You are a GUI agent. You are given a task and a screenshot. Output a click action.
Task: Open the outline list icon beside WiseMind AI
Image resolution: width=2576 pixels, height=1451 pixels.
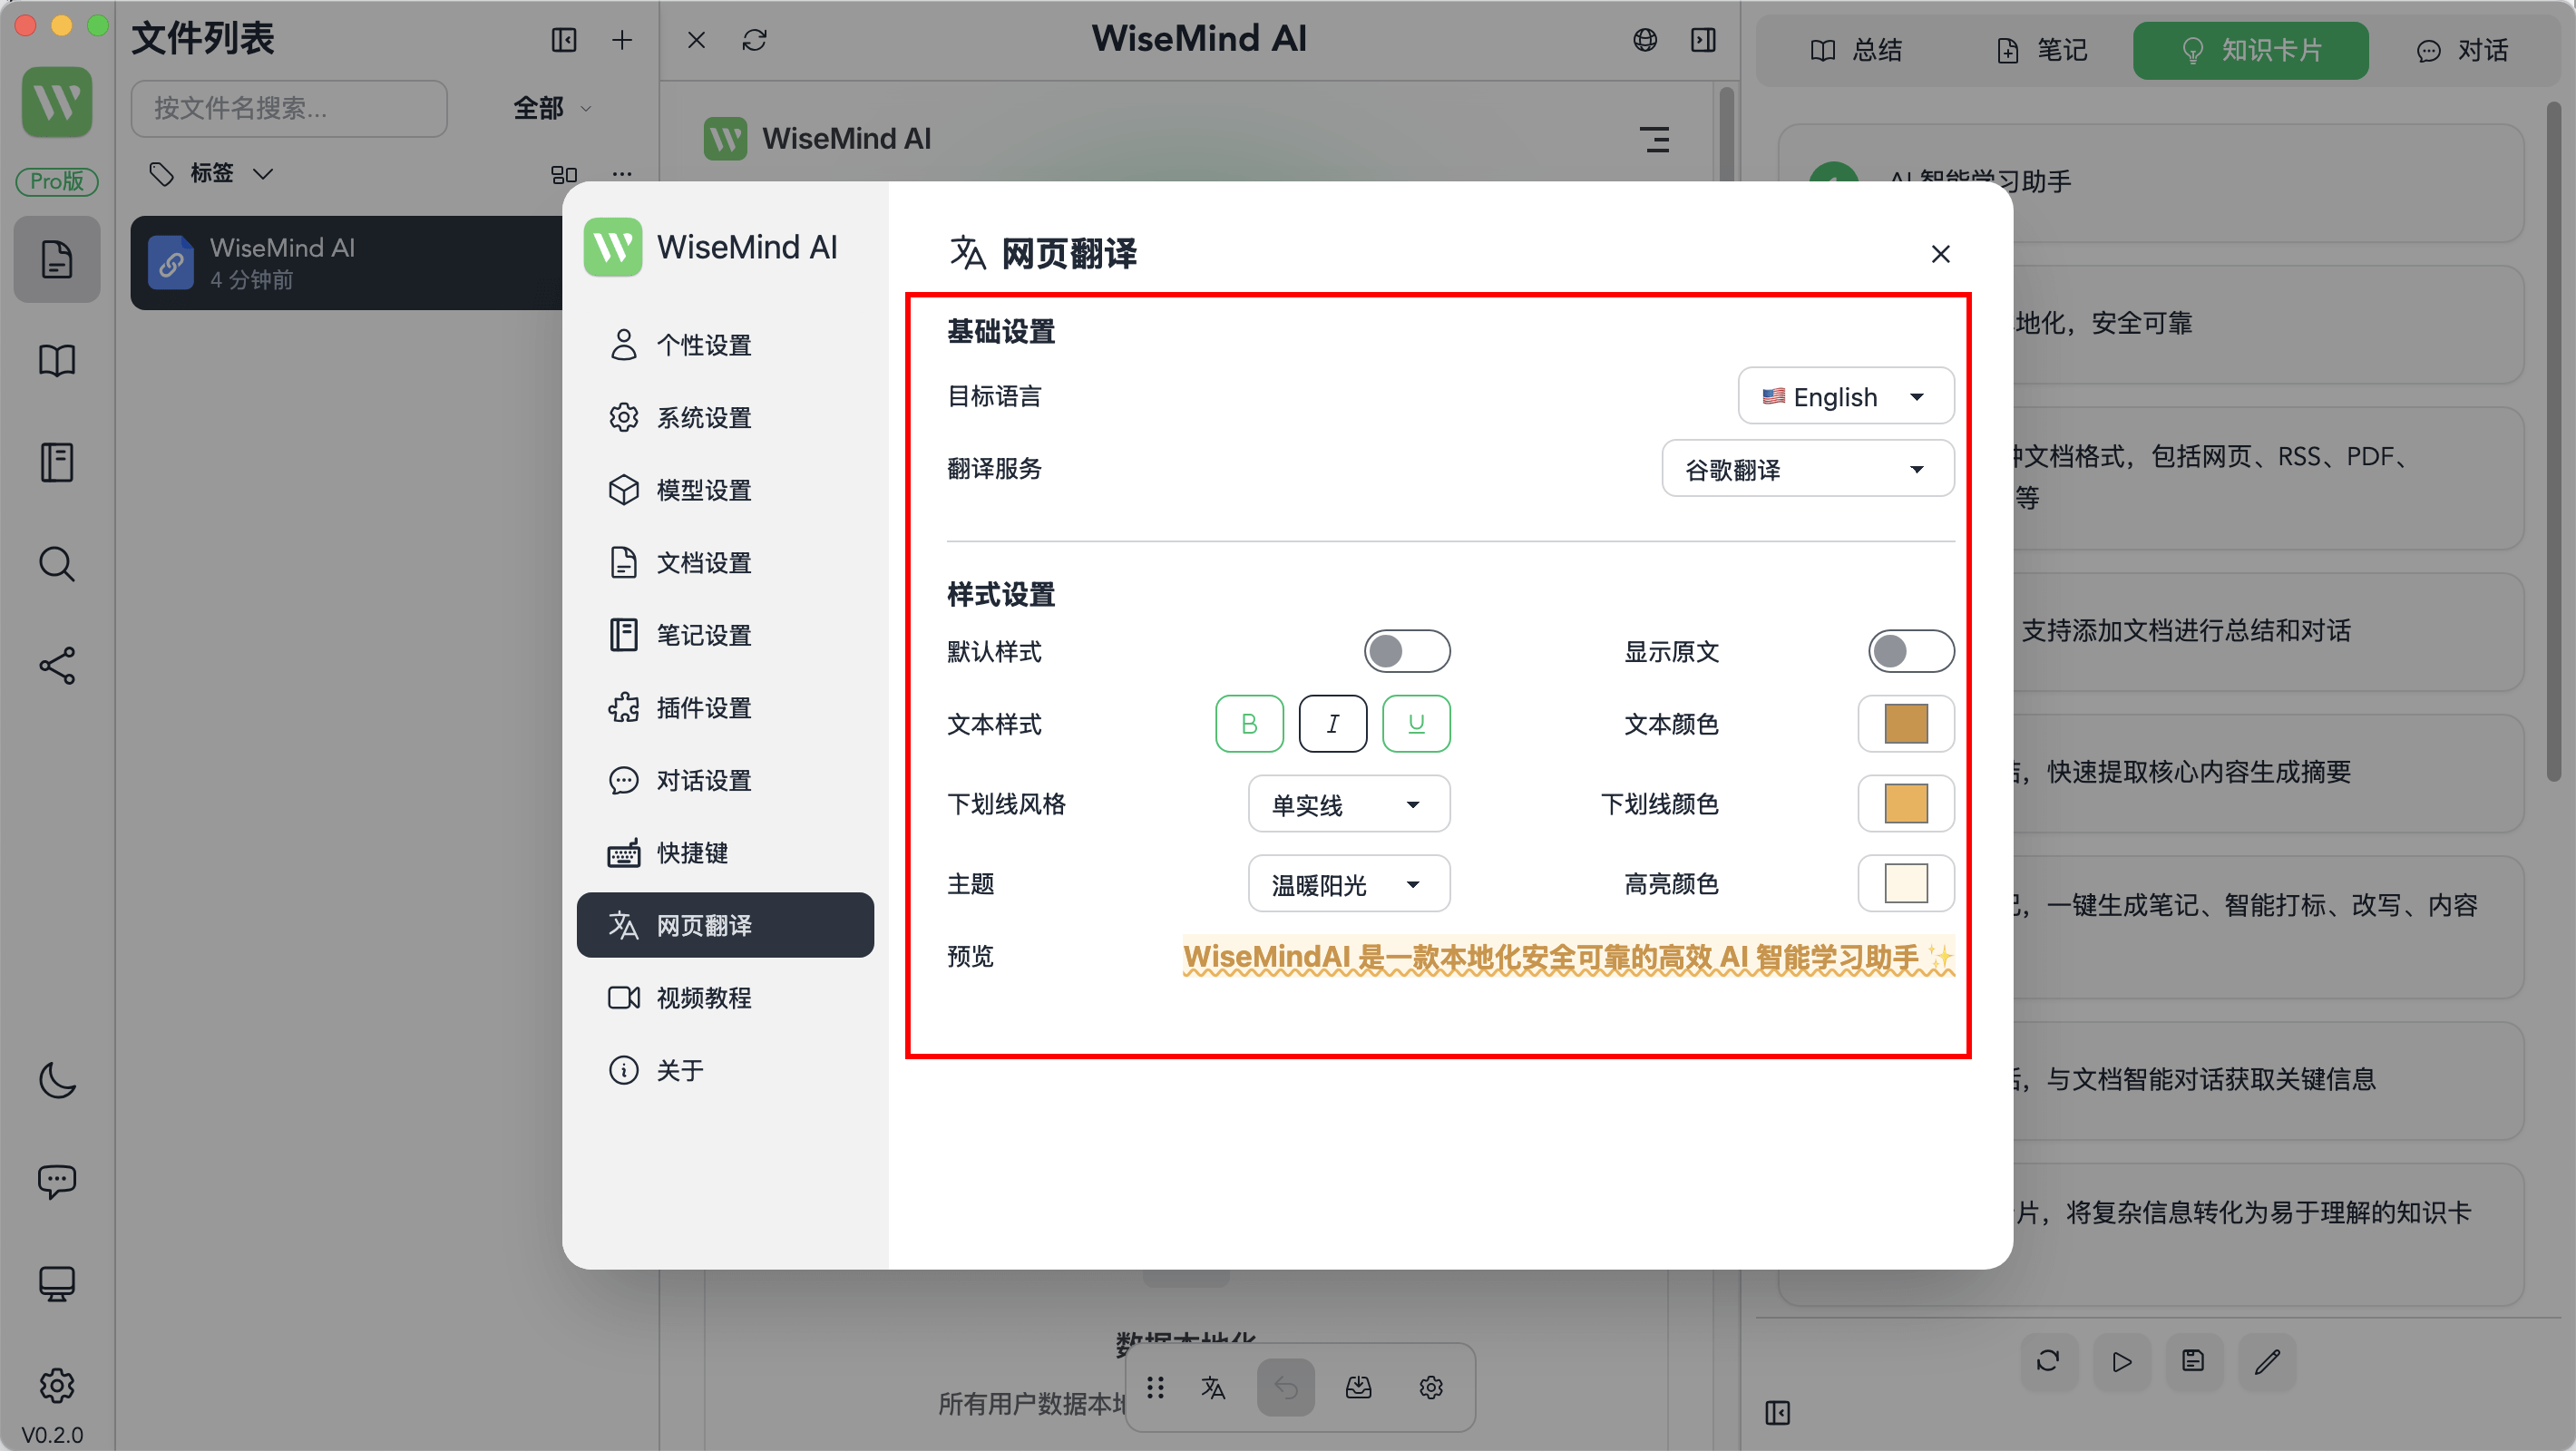tap(1655, 139)
